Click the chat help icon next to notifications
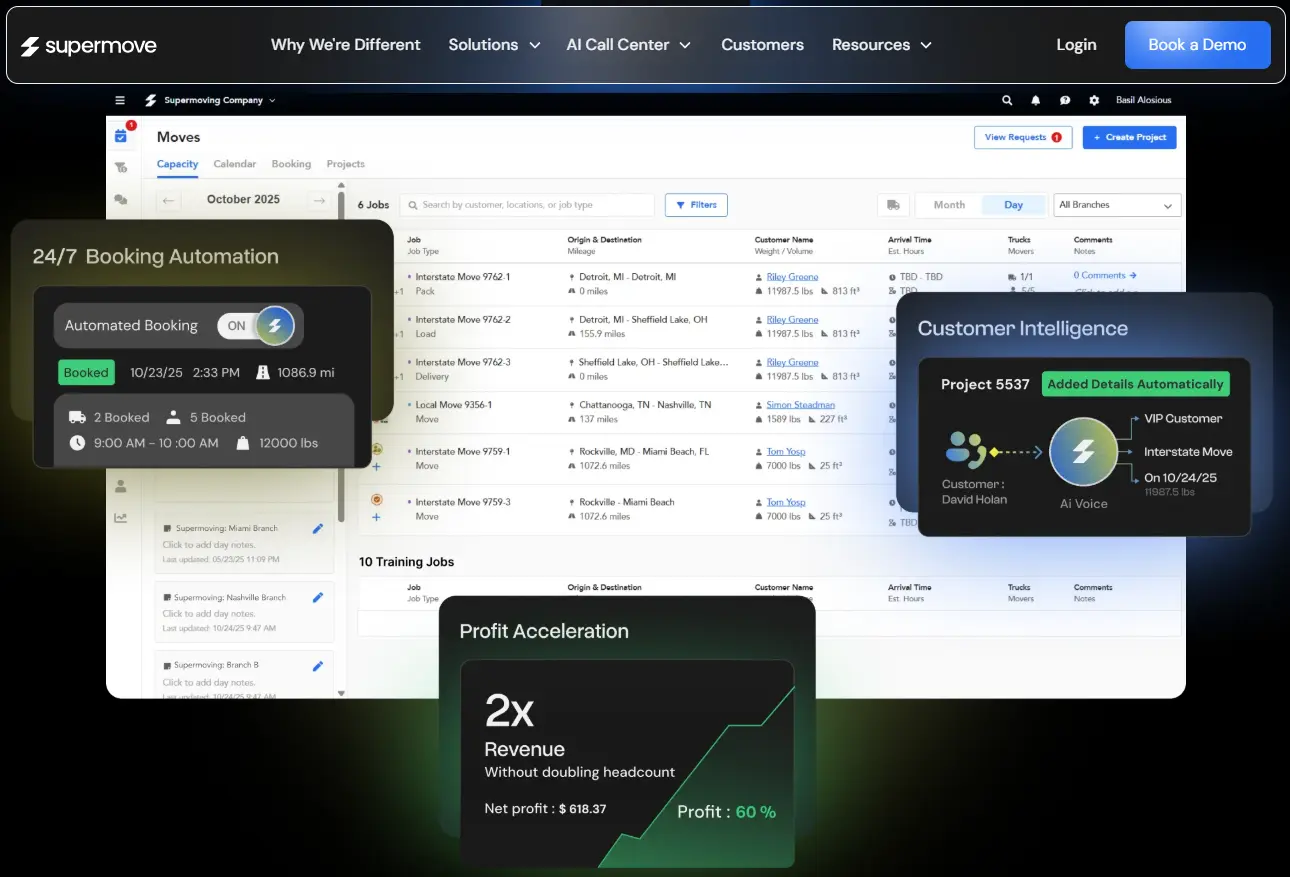 point(1064,100)
